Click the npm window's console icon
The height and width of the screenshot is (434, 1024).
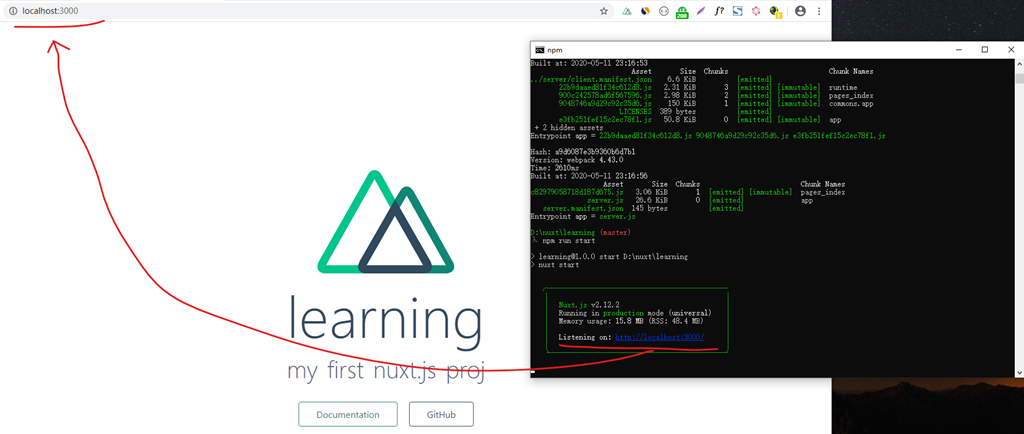539,50
